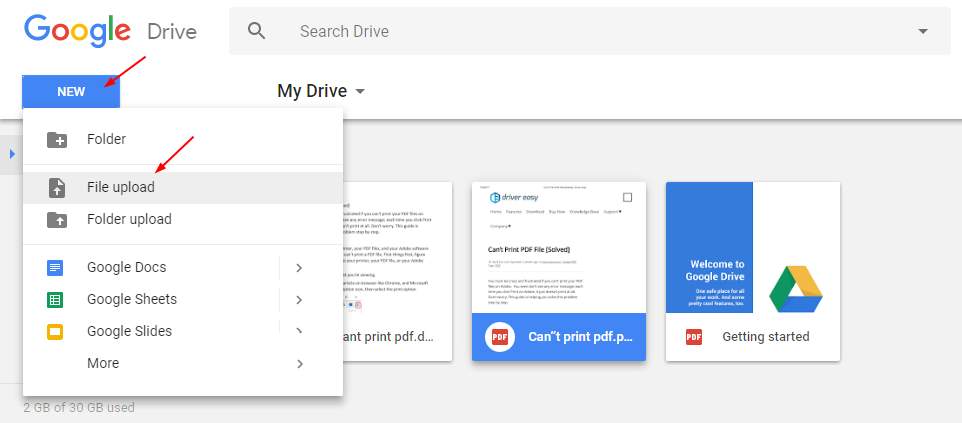The height and width of the screenshot is (423, 962).
Task: Click the blue NEW button
Action: (x=71, y=91)
